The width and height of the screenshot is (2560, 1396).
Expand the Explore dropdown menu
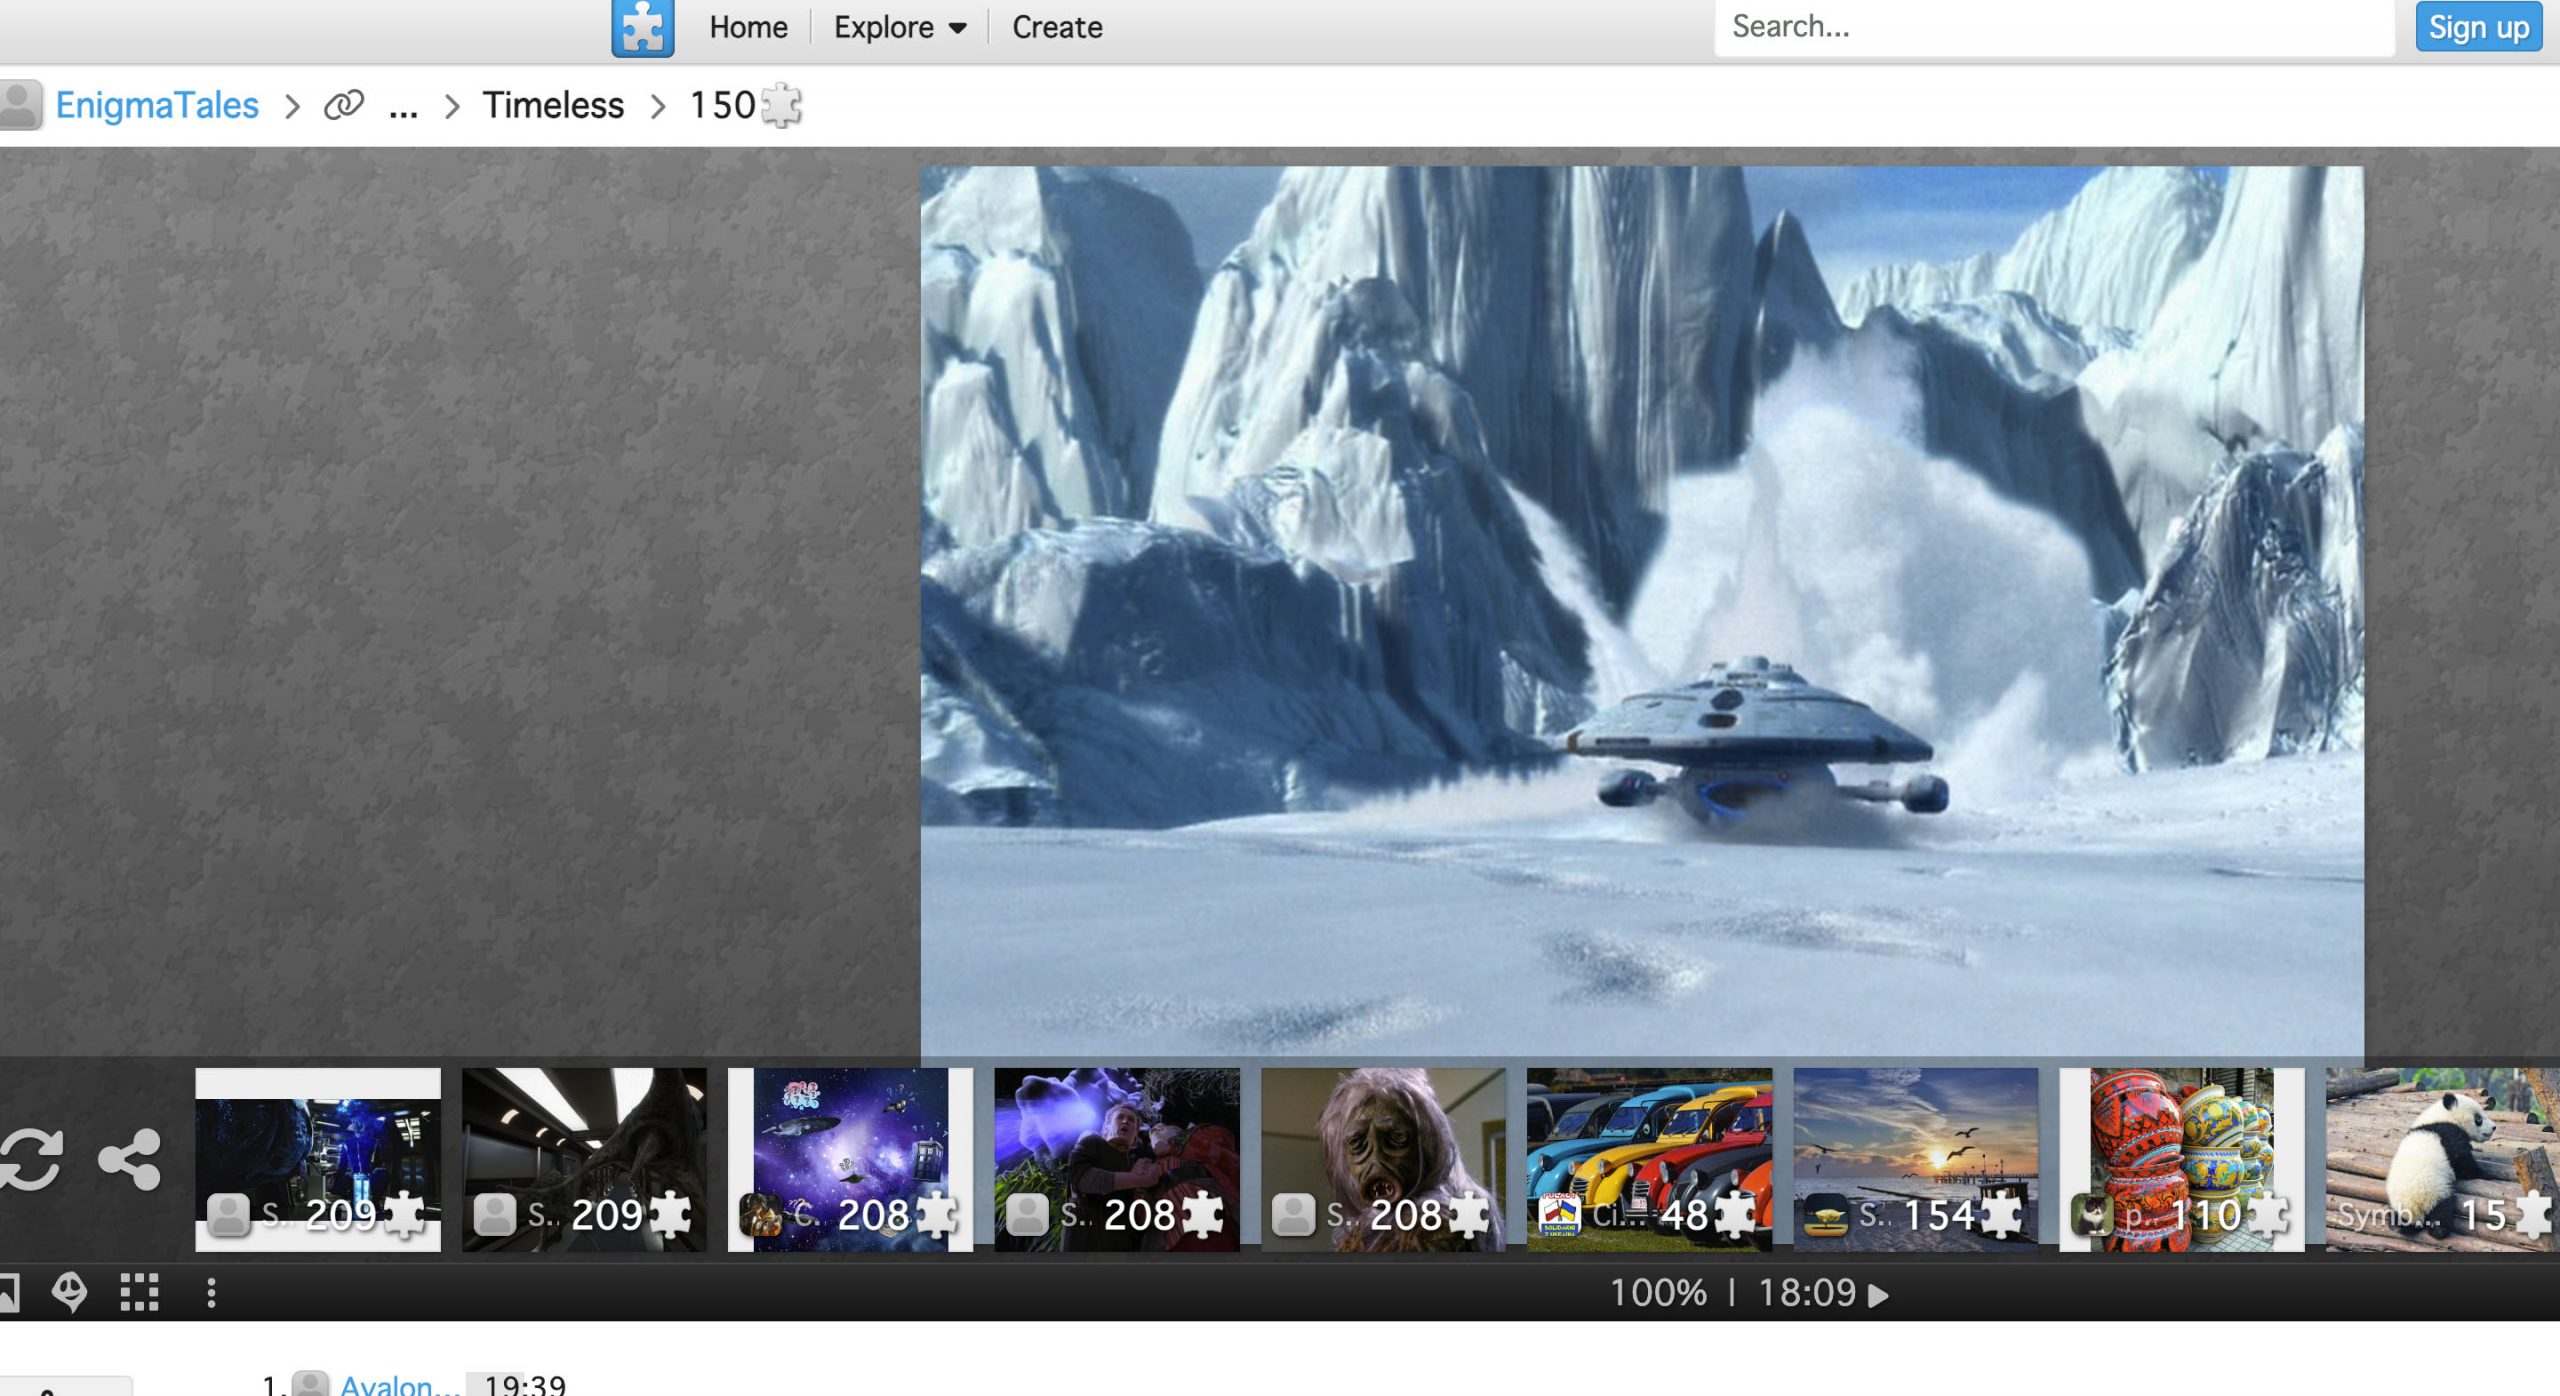(x=900, y=27)
